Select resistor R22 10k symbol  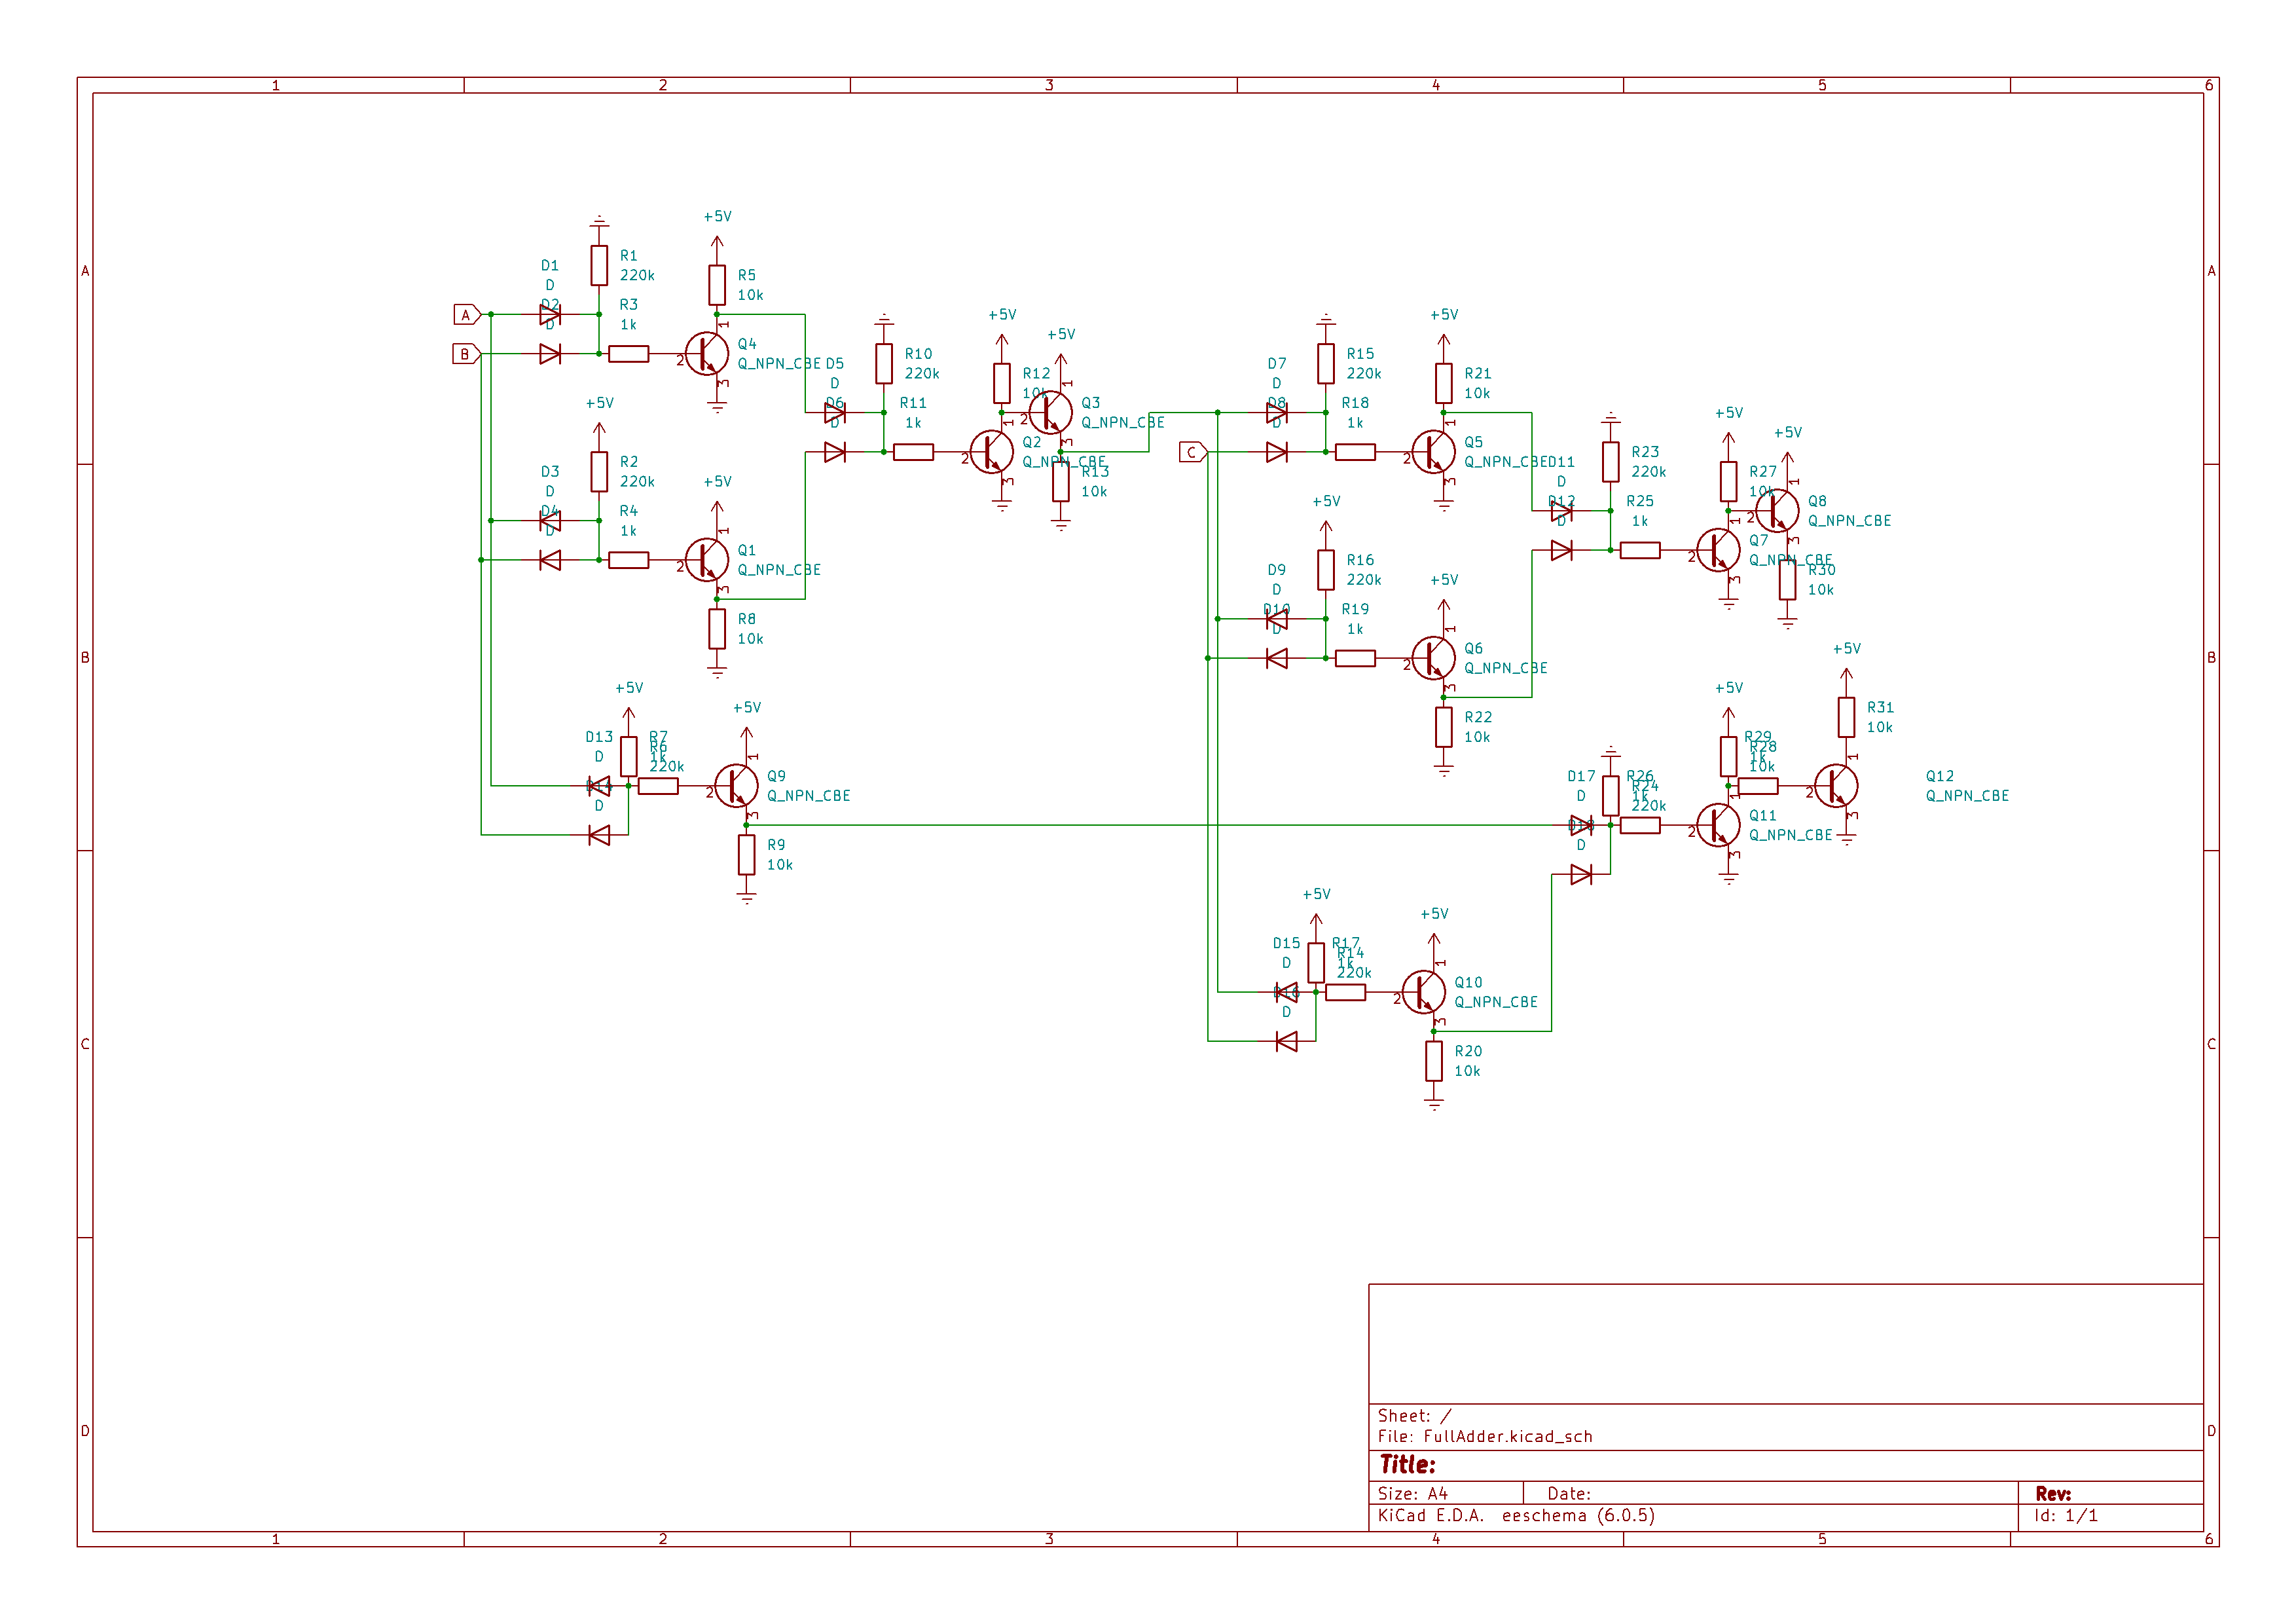[x=1444, y=727]
